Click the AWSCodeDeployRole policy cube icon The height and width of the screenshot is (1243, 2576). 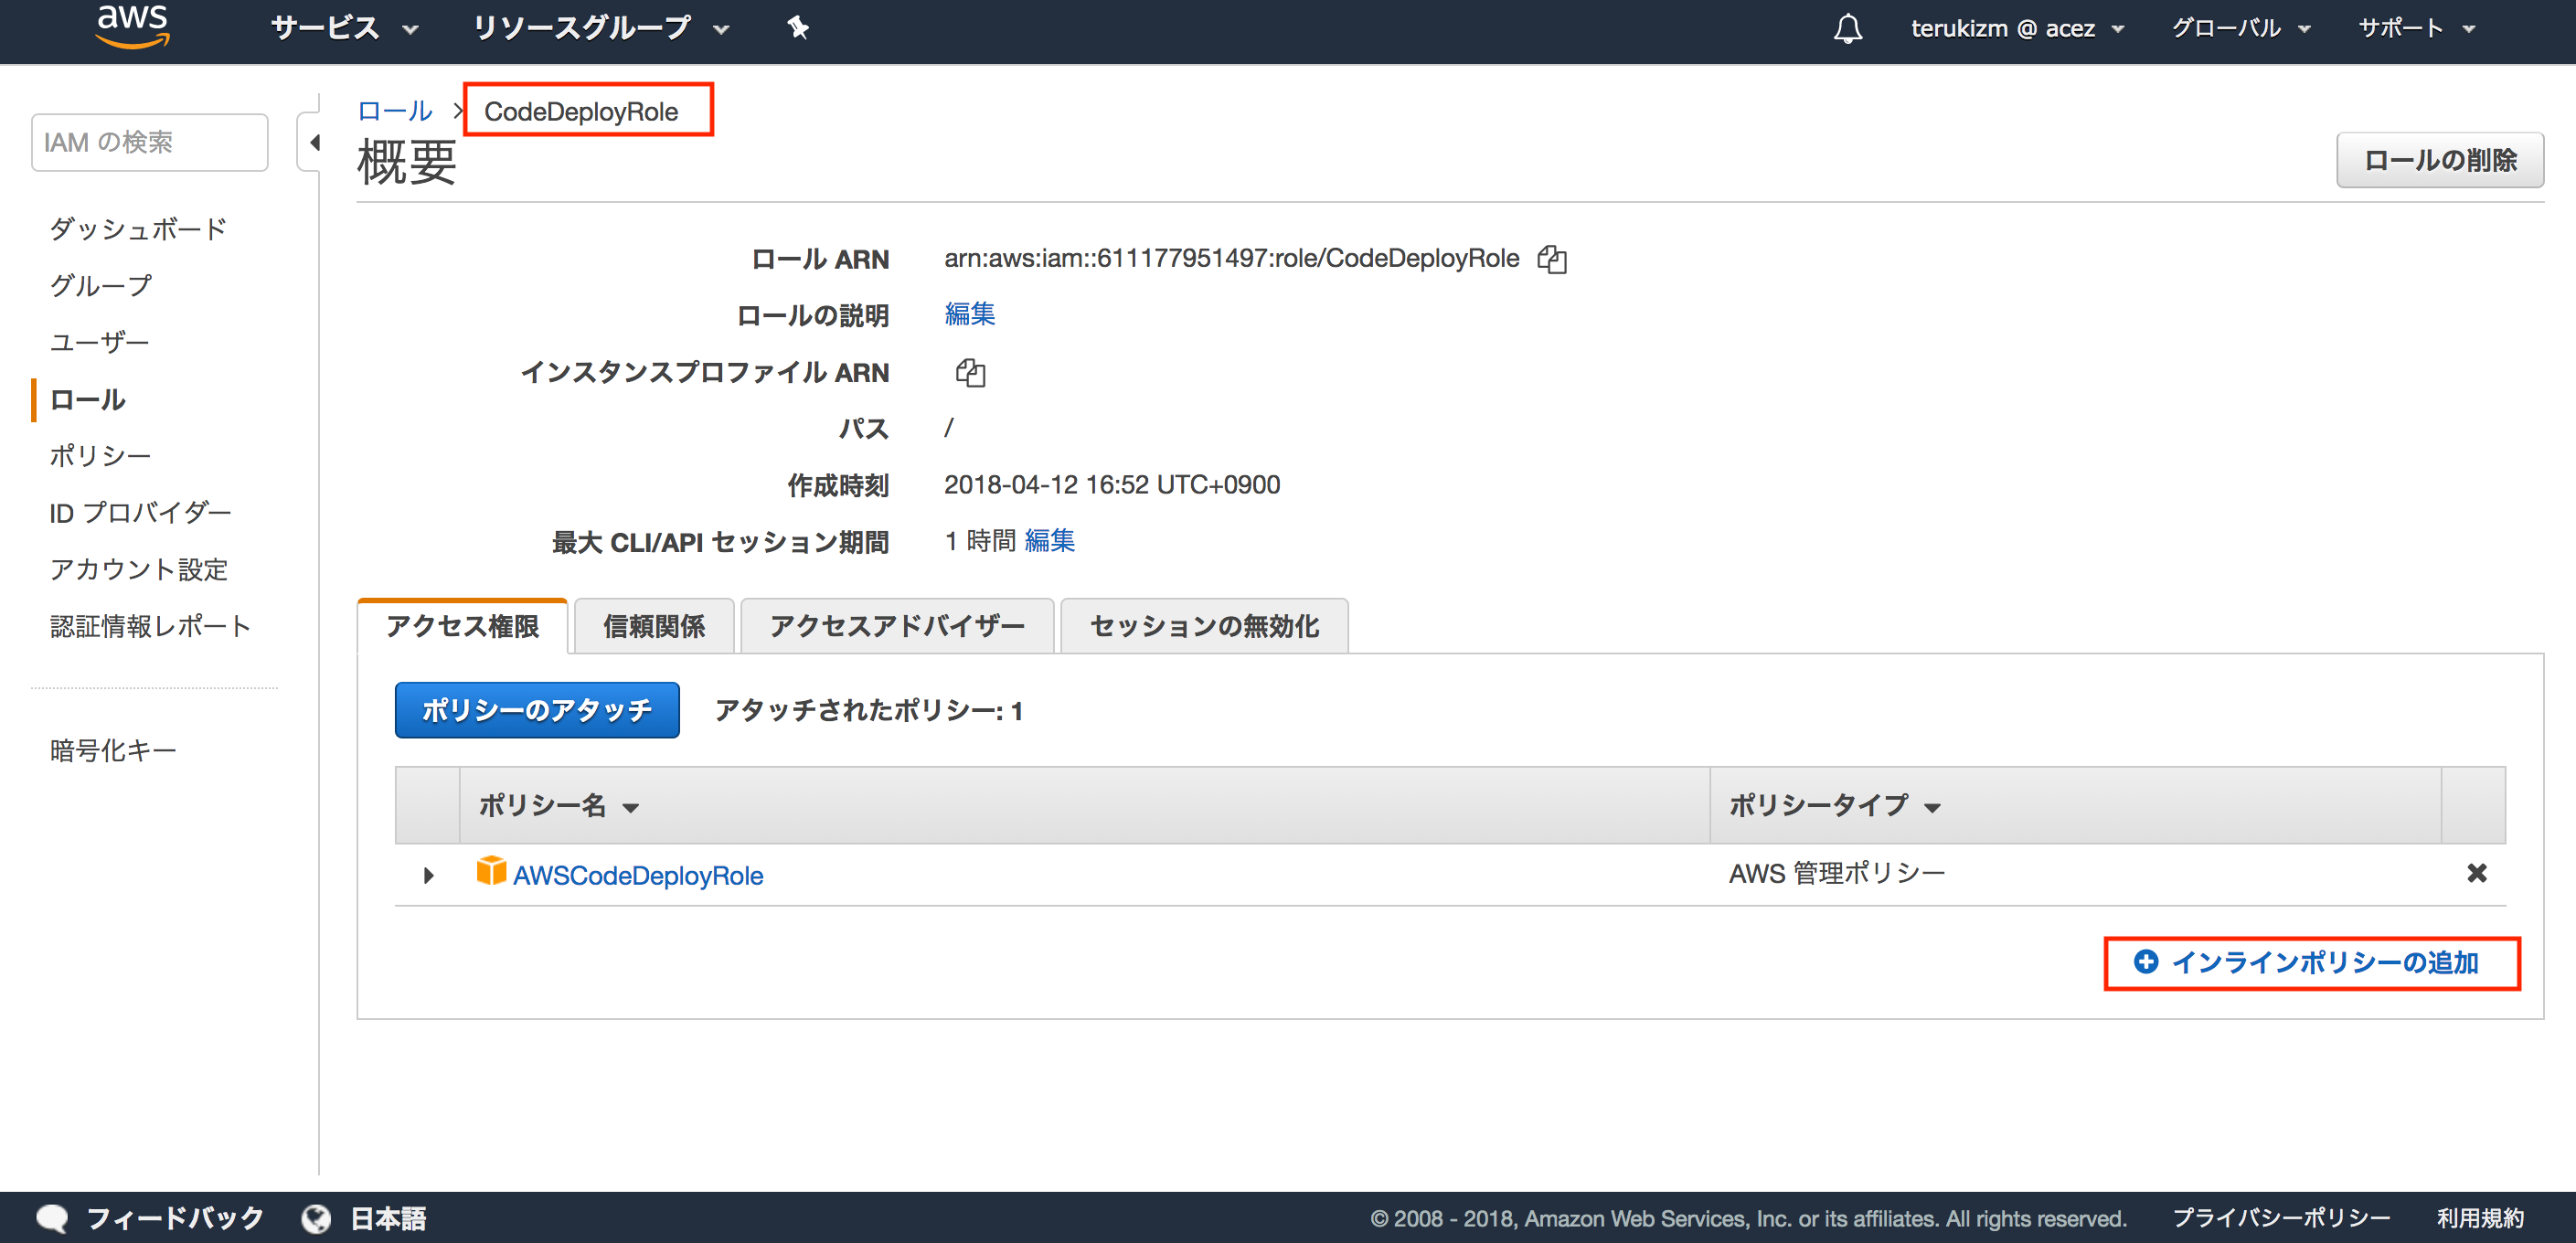coord(491,874)
